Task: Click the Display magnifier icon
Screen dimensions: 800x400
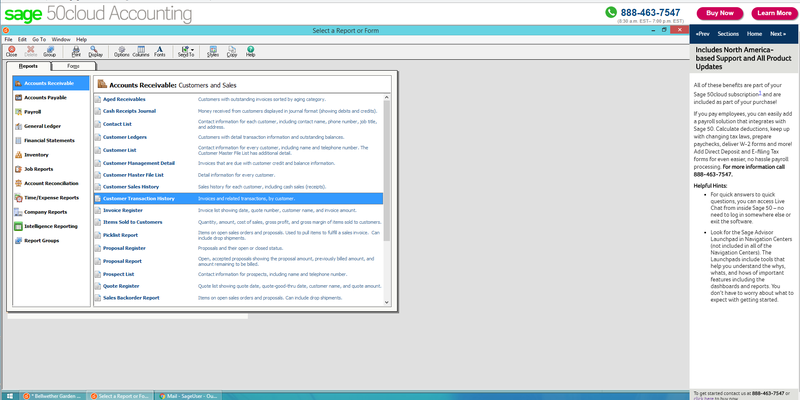Action: pos(95,52)
